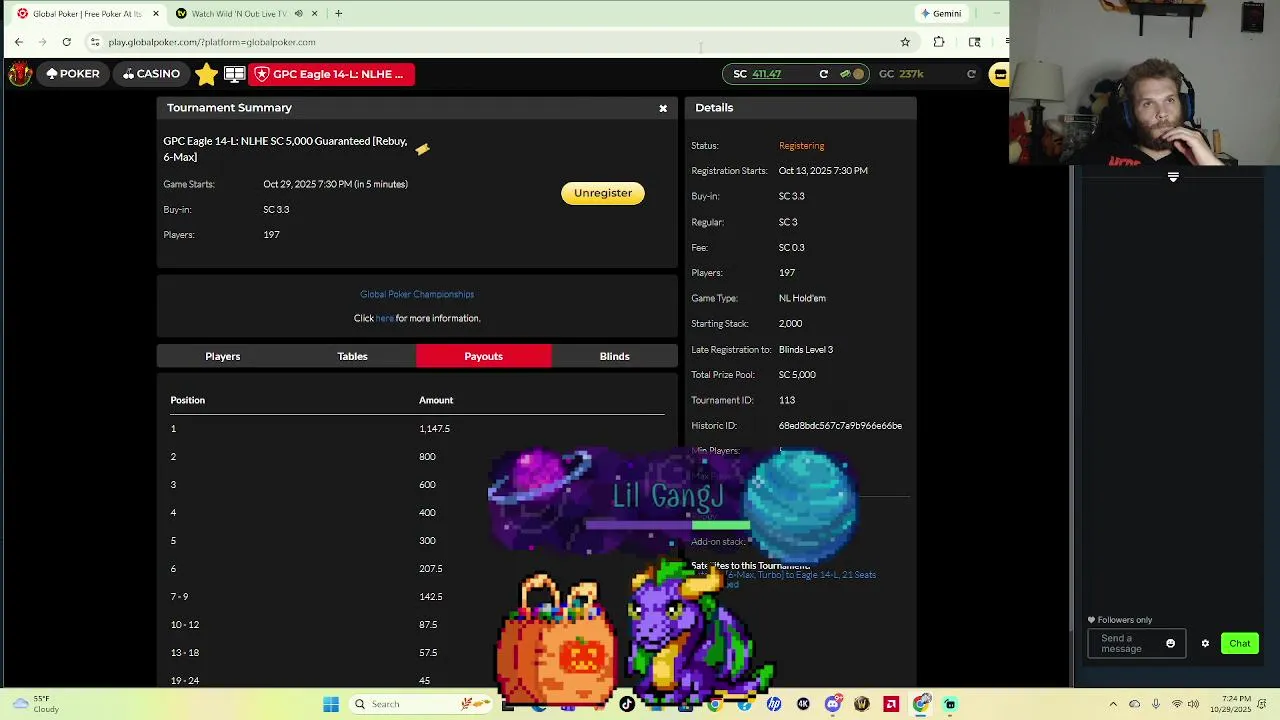
Task: Click the Position column header
Action: [x=187, y=400]
